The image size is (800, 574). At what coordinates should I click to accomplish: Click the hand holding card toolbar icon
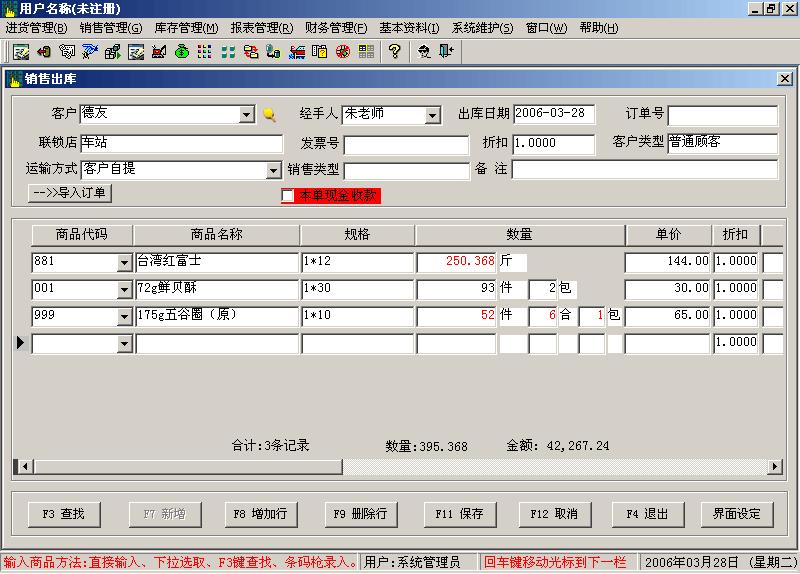tap(67, 52)
